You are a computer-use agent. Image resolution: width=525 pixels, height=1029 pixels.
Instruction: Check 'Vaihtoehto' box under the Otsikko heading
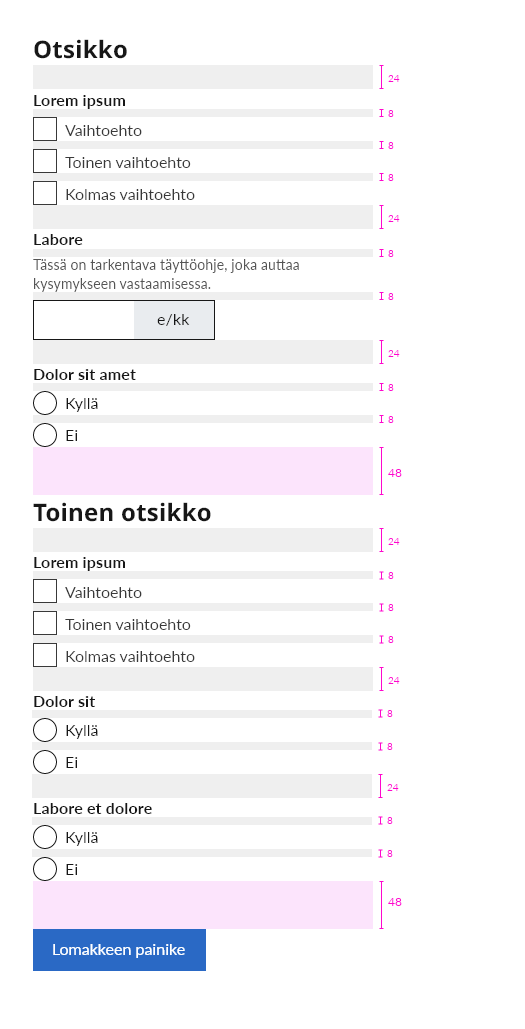pyautogui.click(x=45, y=129)
